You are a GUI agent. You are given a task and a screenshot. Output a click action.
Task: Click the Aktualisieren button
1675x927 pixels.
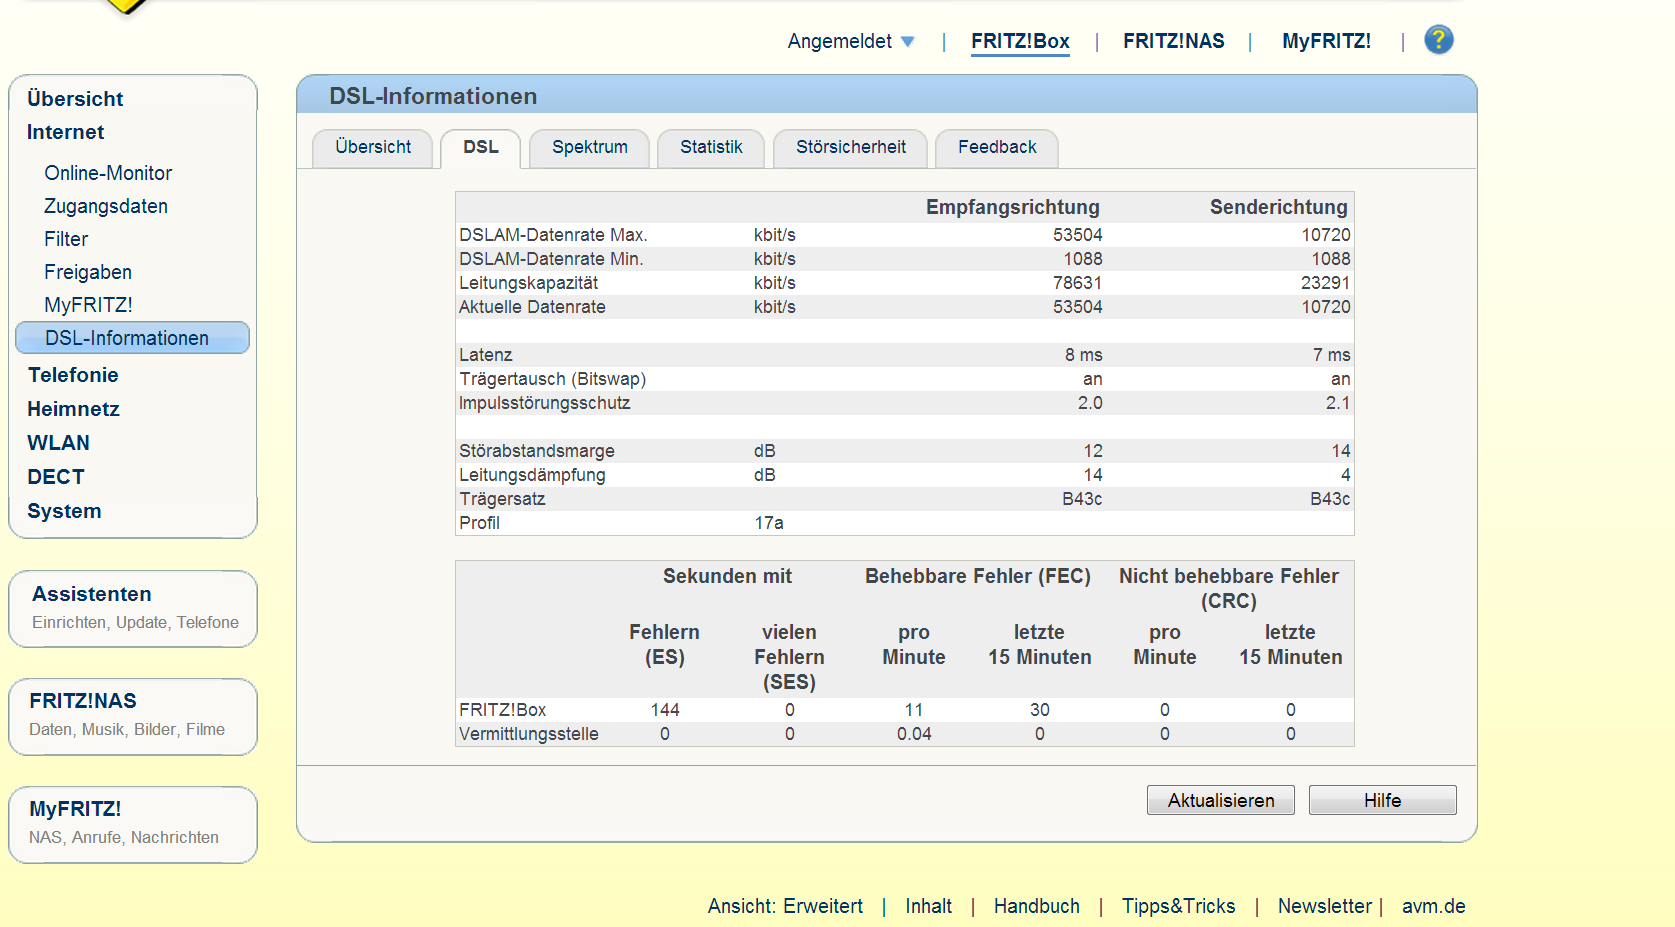pyautogui.click(x=1221, y=800)
